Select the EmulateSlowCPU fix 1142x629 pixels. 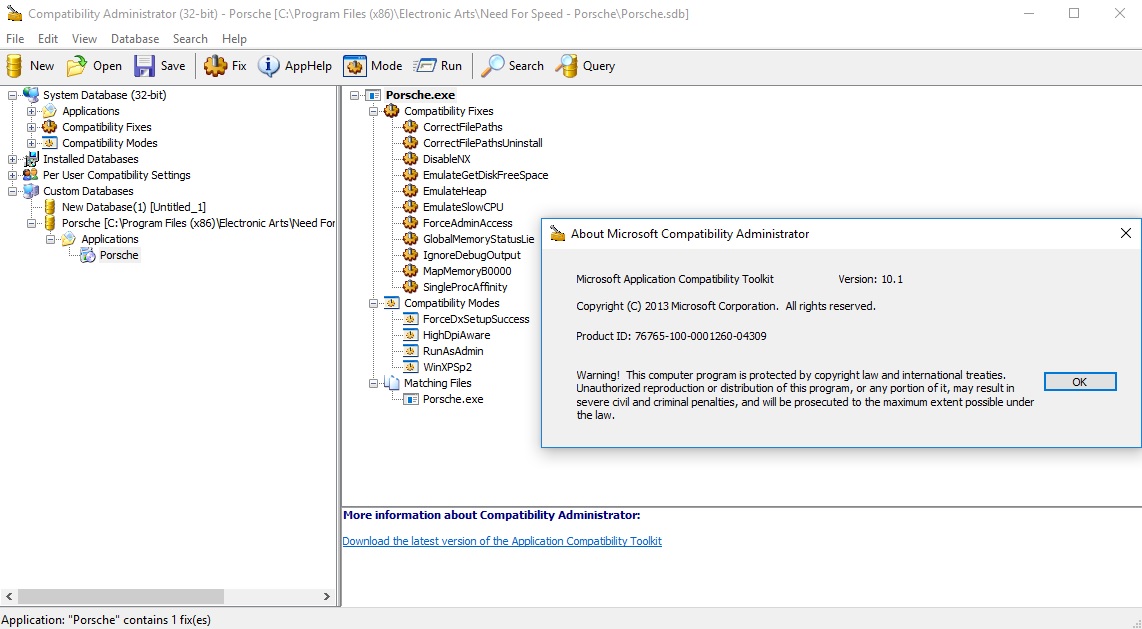coord(462,207)
